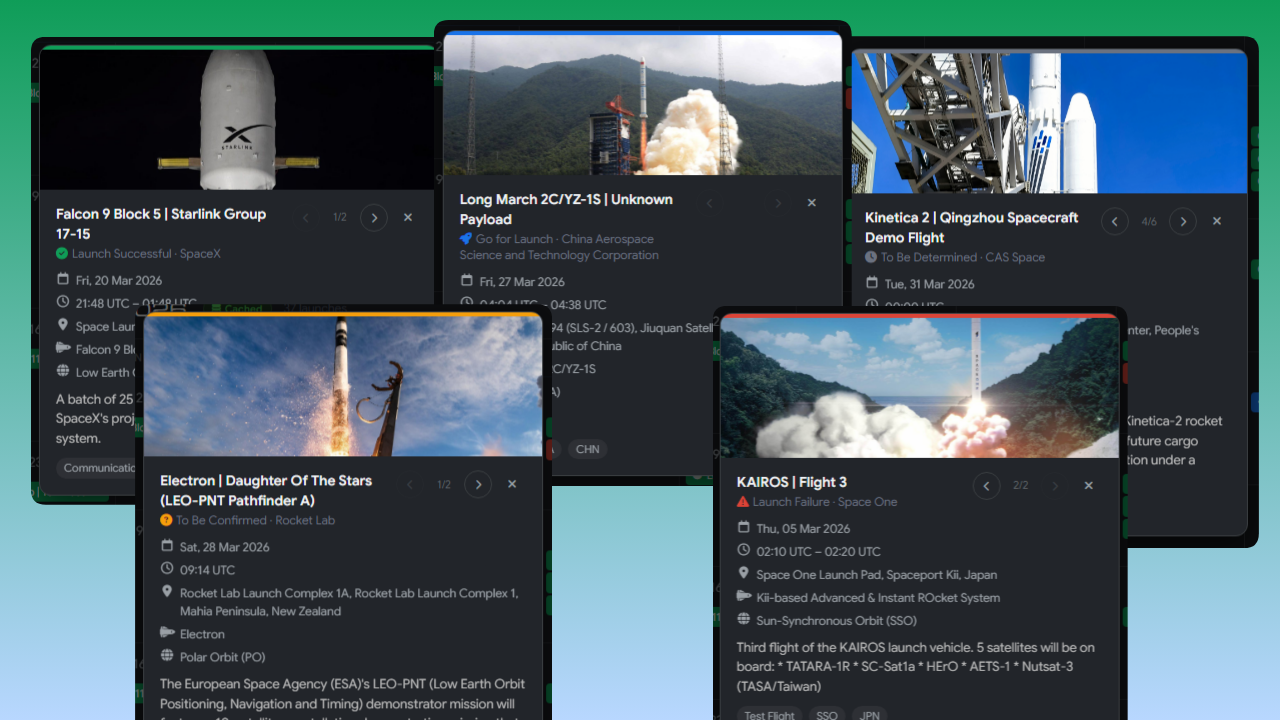
Task: Open Long March liftoff image
Action: (643, 105)
